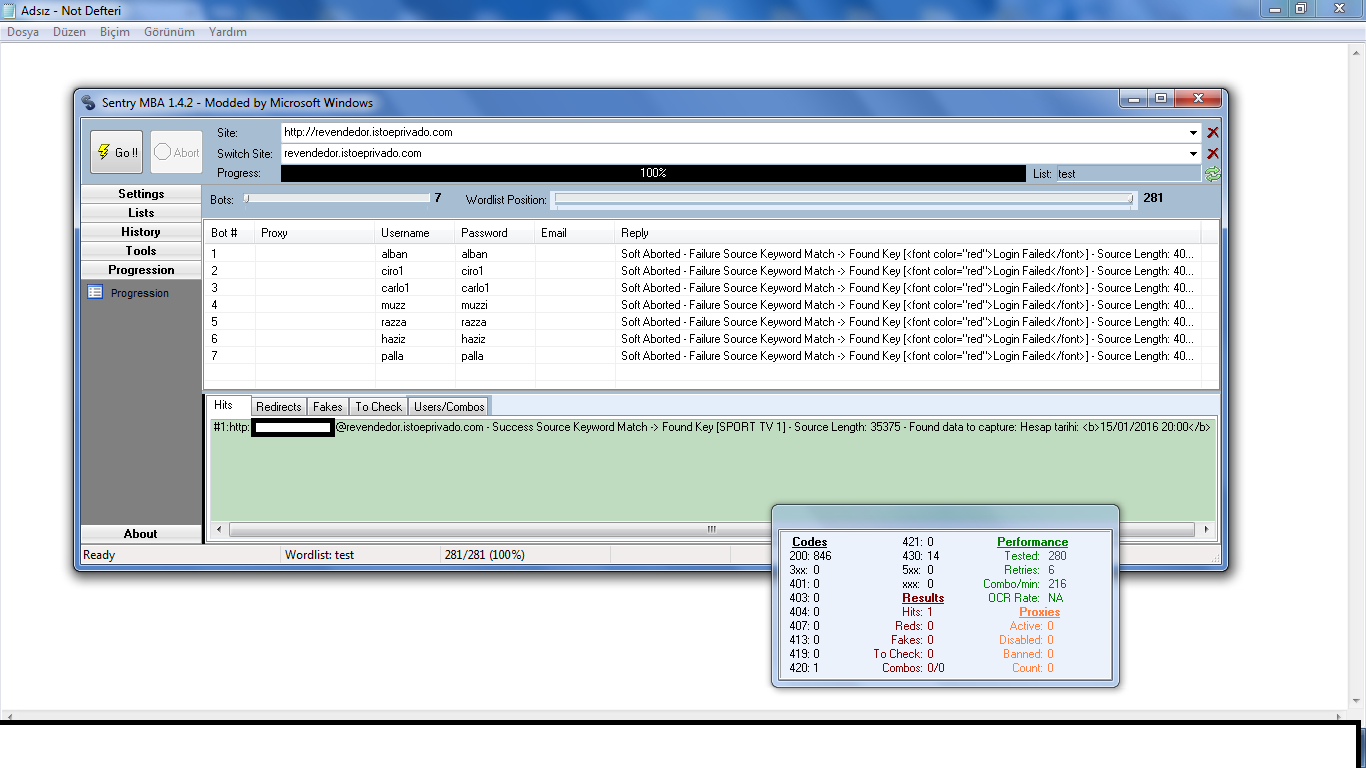Open the History sidebar section

141,232
